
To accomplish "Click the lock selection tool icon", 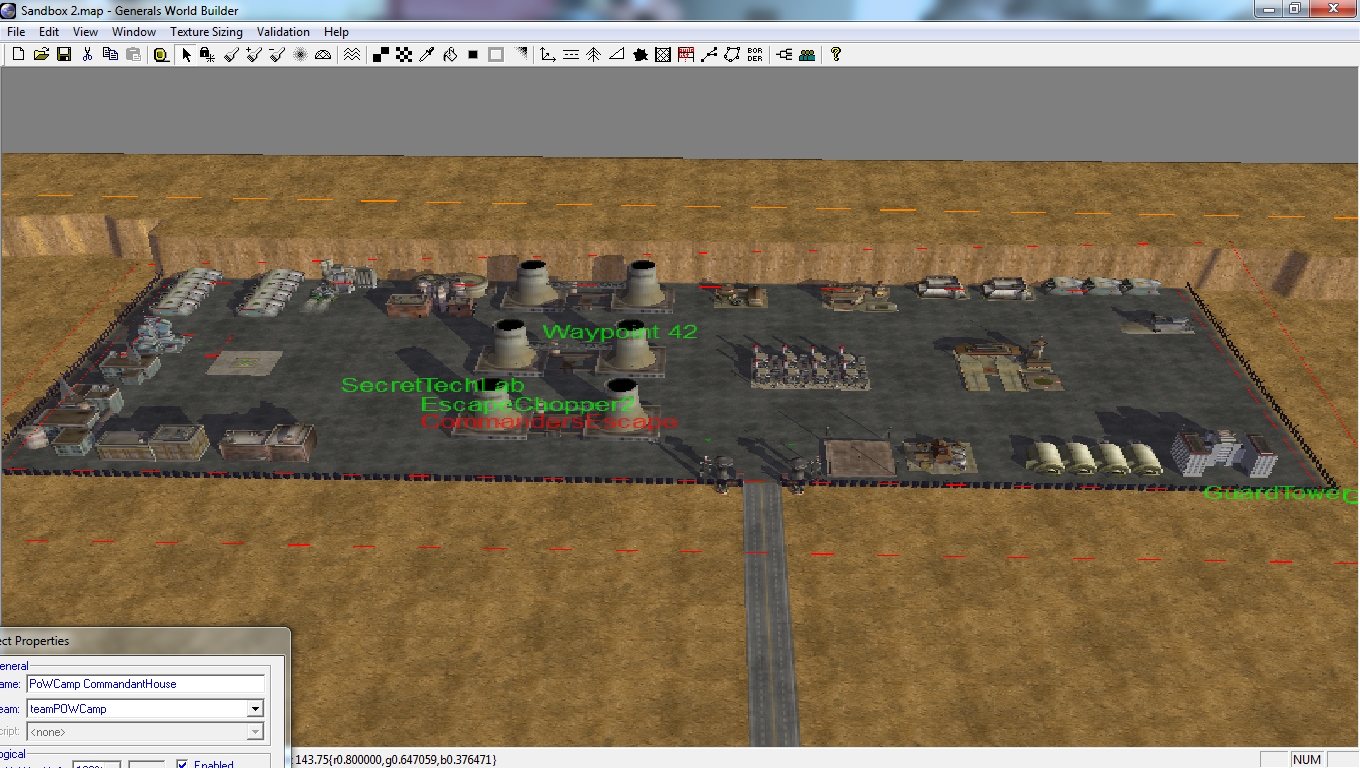I will 206,55.
